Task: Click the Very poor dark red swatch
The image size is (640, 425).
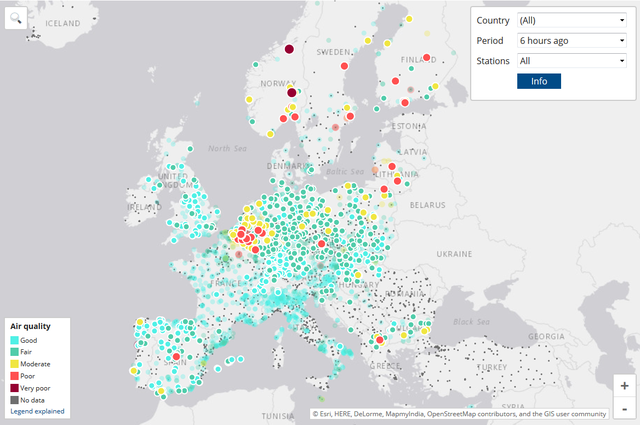Action: coord(14,388)
